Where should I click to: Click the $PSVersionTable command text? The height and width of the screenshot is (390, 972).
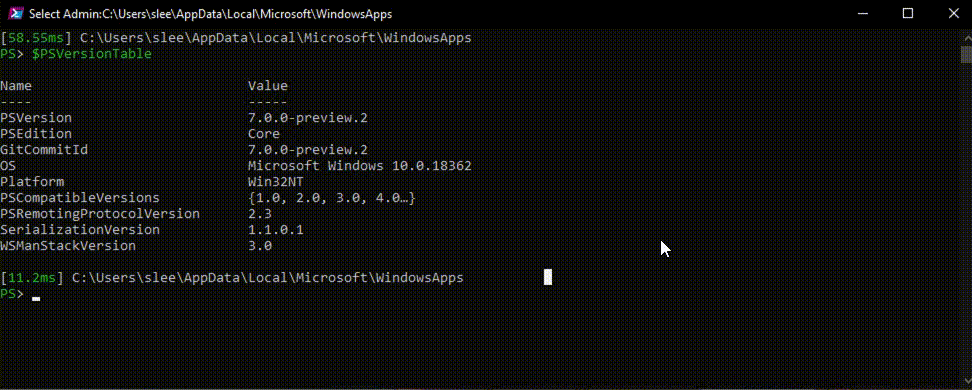coord(92,54)
